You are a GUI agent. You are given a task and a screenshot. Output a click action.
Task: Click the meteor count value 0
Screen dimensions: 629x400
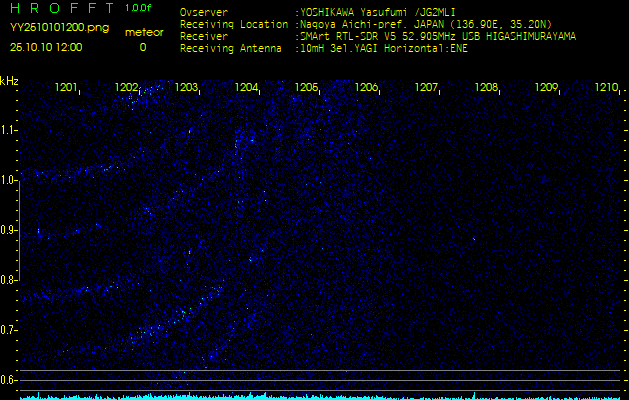[143, 47]
